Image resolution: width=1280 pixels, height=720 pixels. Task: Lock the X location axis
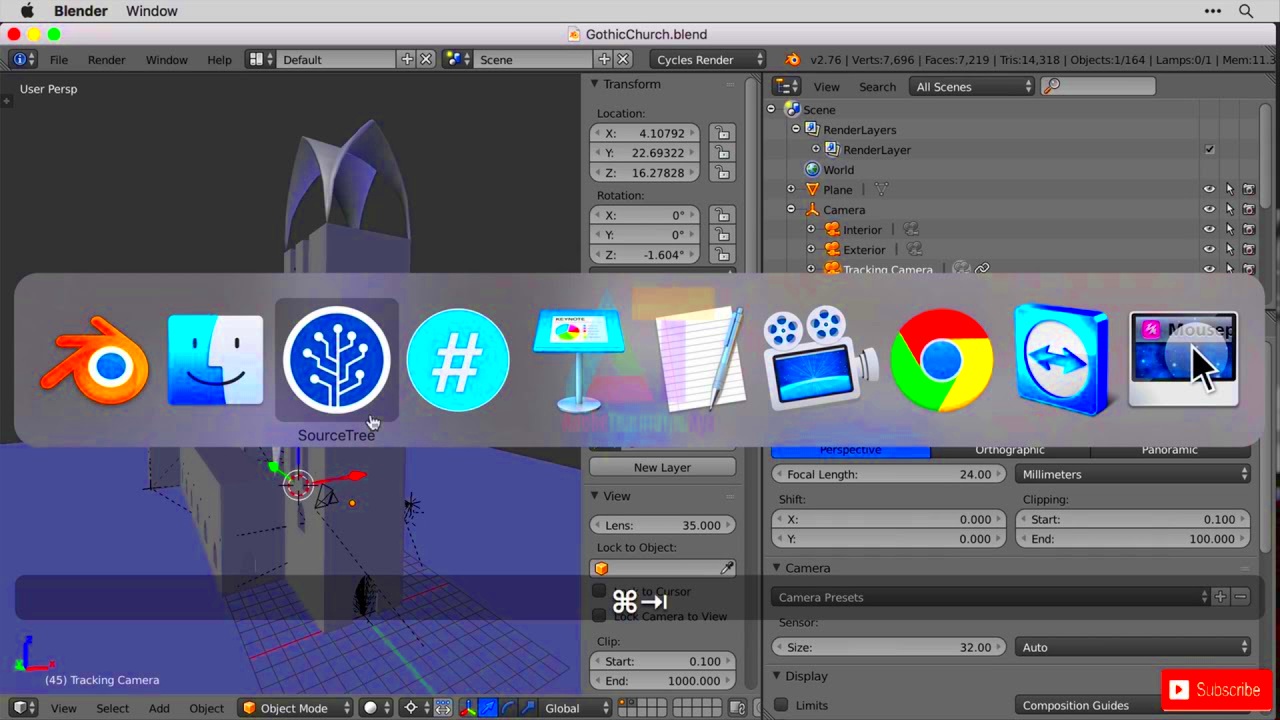pos(722,133)
